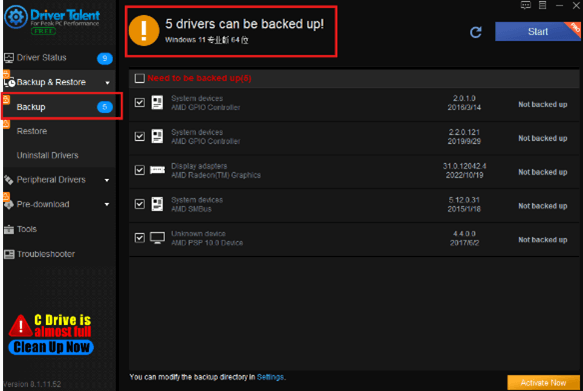Click the Clean Up Now button
The height and width of the screenshot is (391, 583).
pos(51,347)
